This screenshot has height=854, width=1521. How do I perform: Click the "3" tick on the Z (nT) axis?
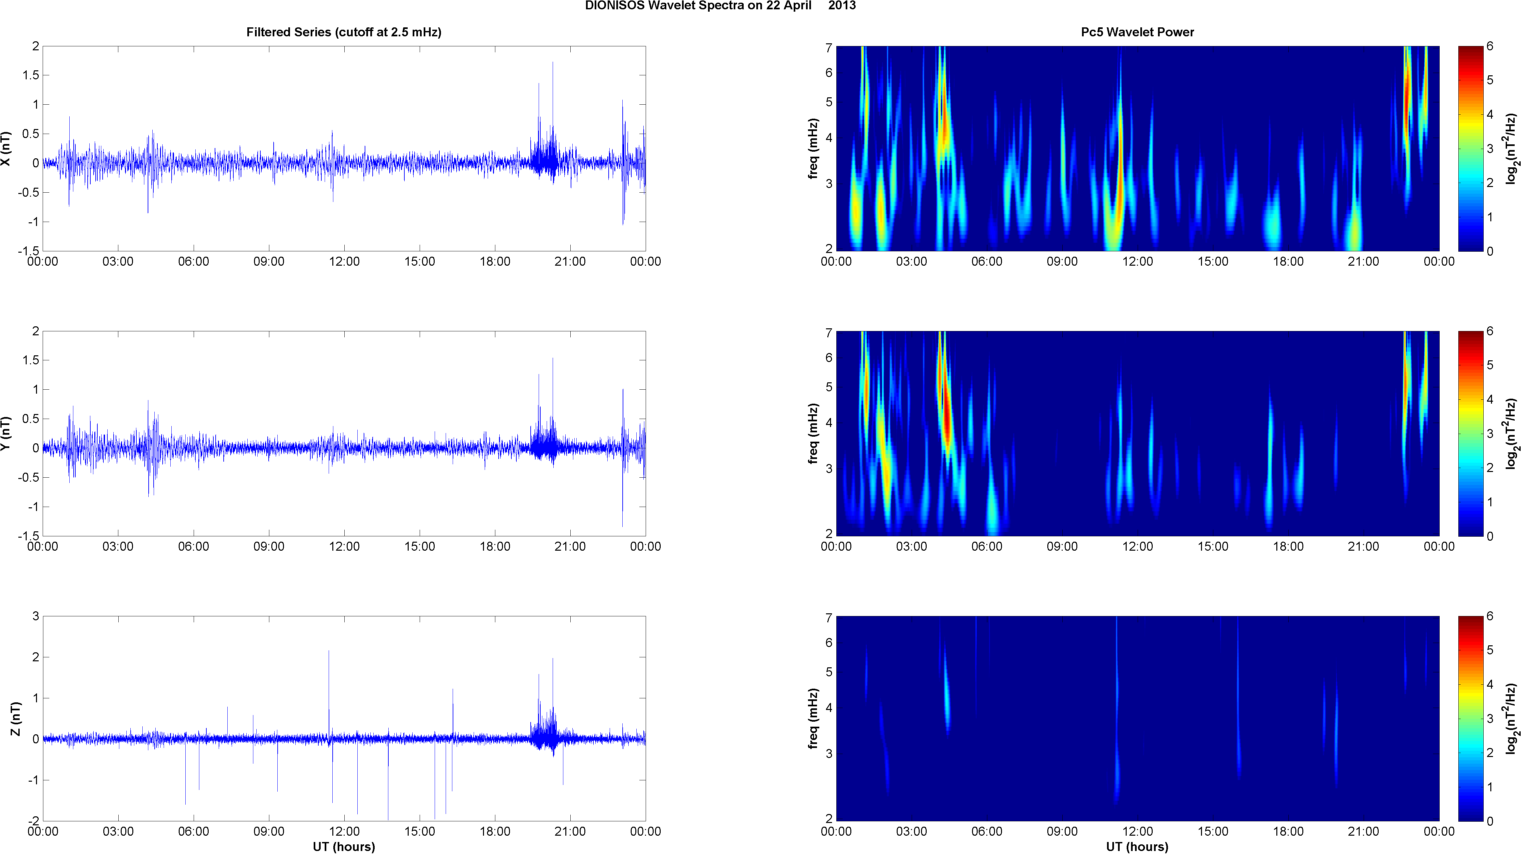pos(35,616)
